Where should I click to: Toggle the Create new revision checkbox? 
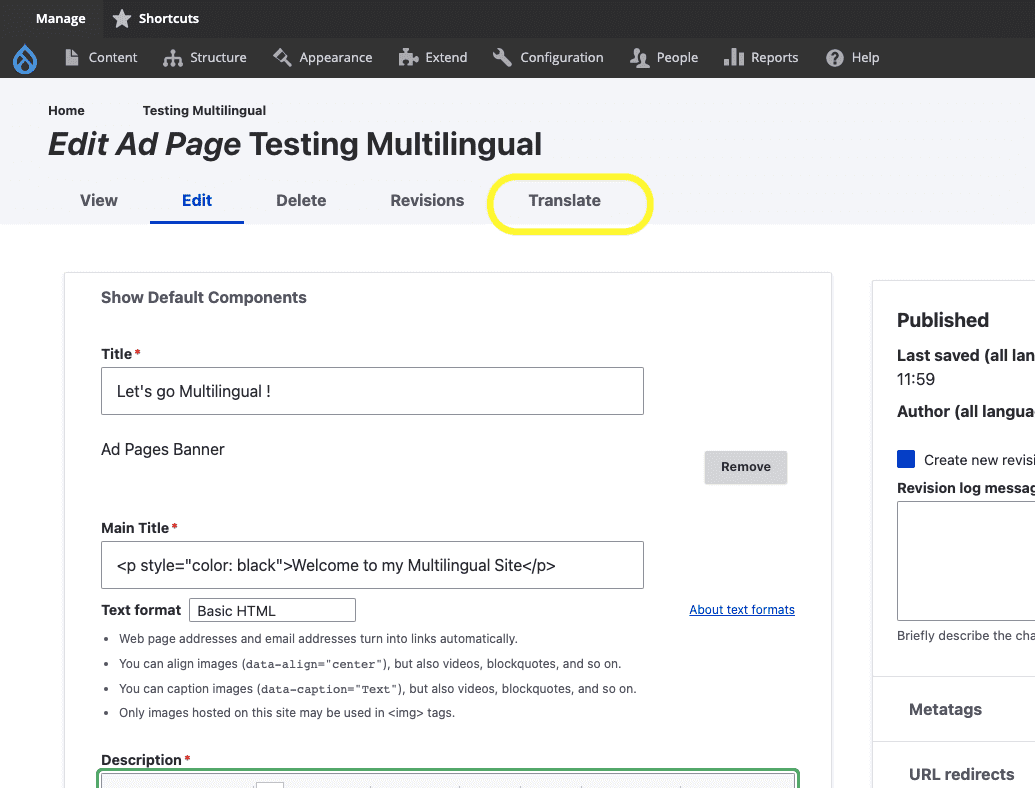point(906,460)
